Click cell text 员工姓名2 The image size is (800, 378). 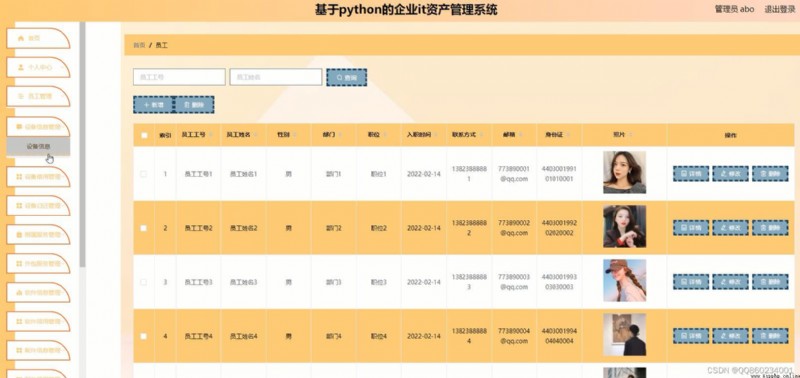pyautogui.click(x=243, y=228)
